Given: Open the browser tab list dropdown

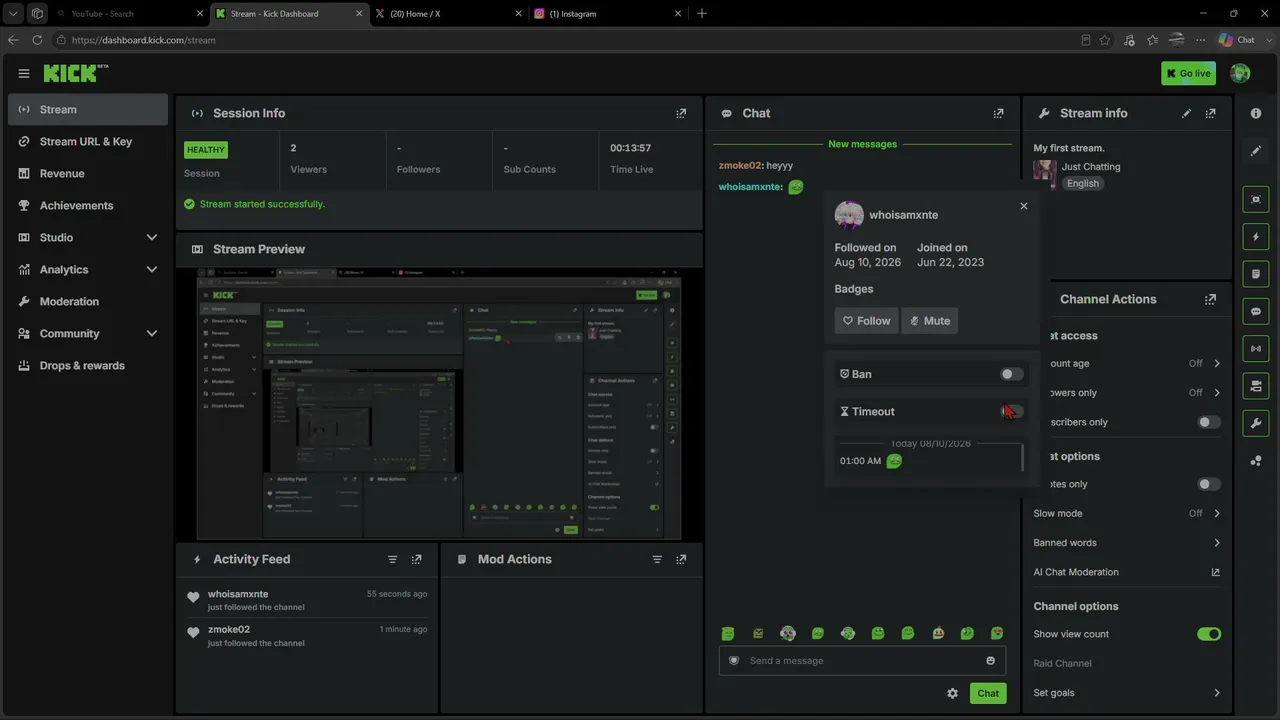Looking at the screenshot, I should (13, 14).
